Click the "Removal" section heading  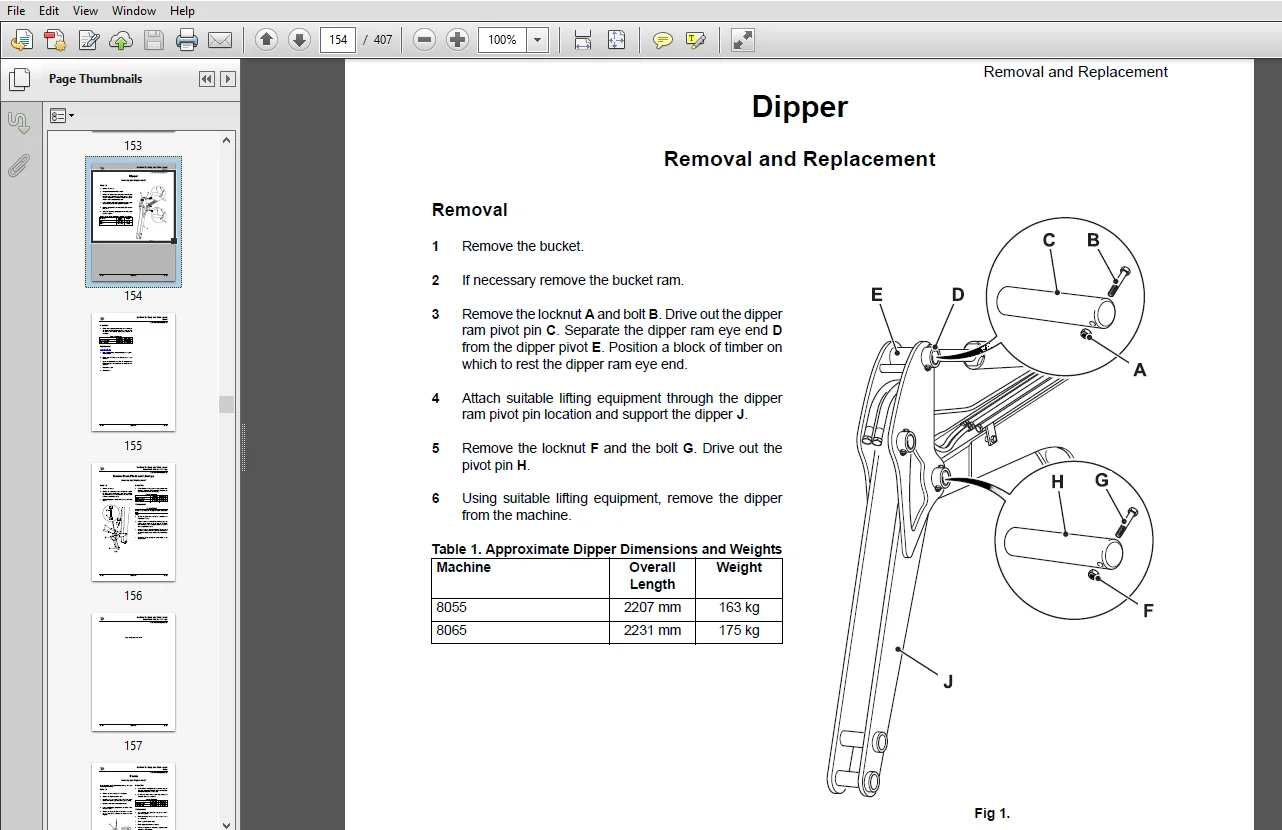pos(470,210)
